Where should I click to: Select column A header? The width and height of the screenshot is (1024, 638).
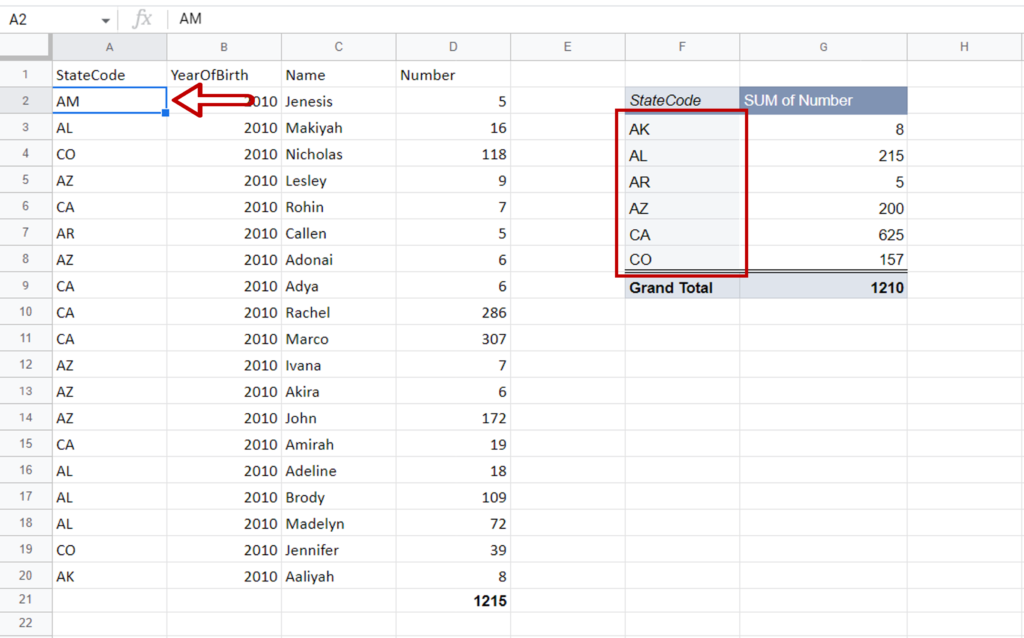click(x=109, y=46)
